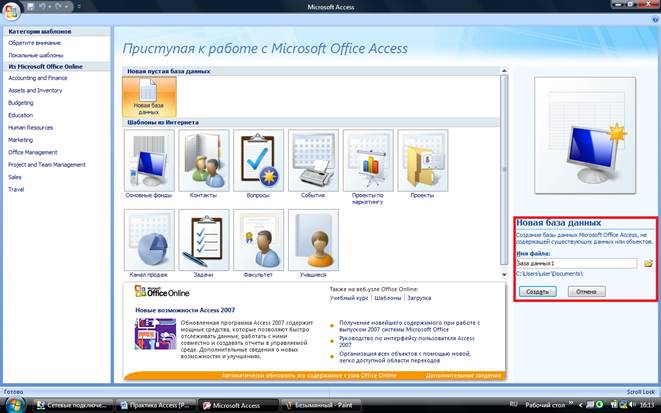
Task: Open the Загрузка link
Action: pyautogui.click(x=419, y=298)
